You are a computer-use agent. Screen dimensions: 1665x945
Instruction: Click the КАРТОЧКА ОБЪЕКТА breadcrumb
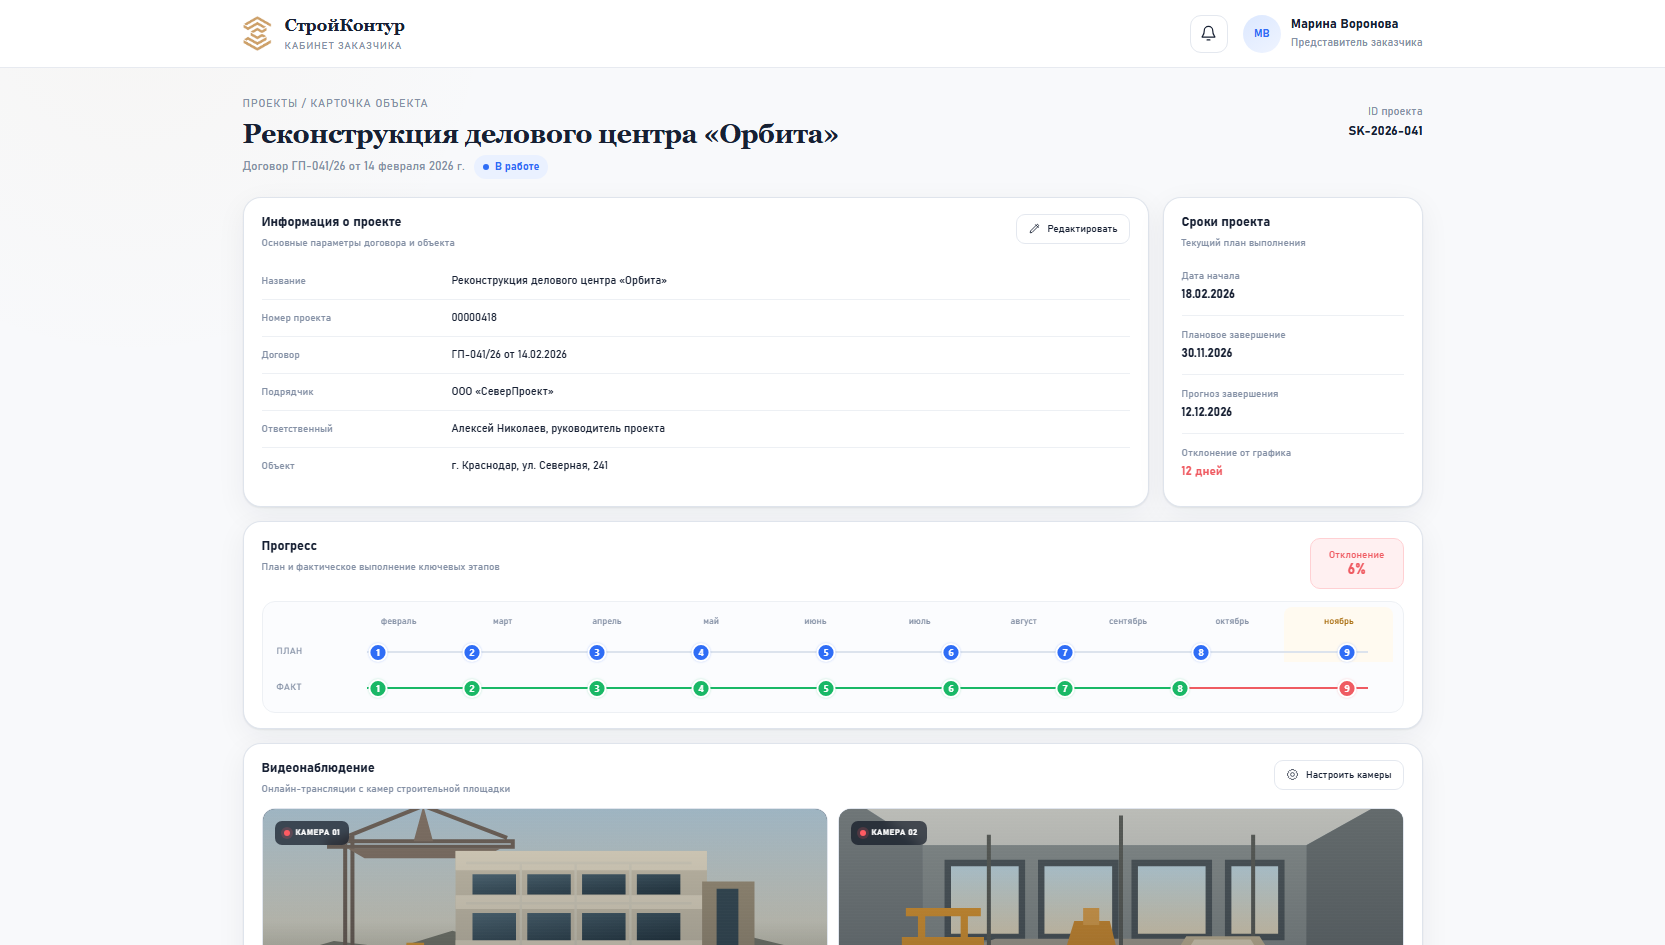[369, 103]
